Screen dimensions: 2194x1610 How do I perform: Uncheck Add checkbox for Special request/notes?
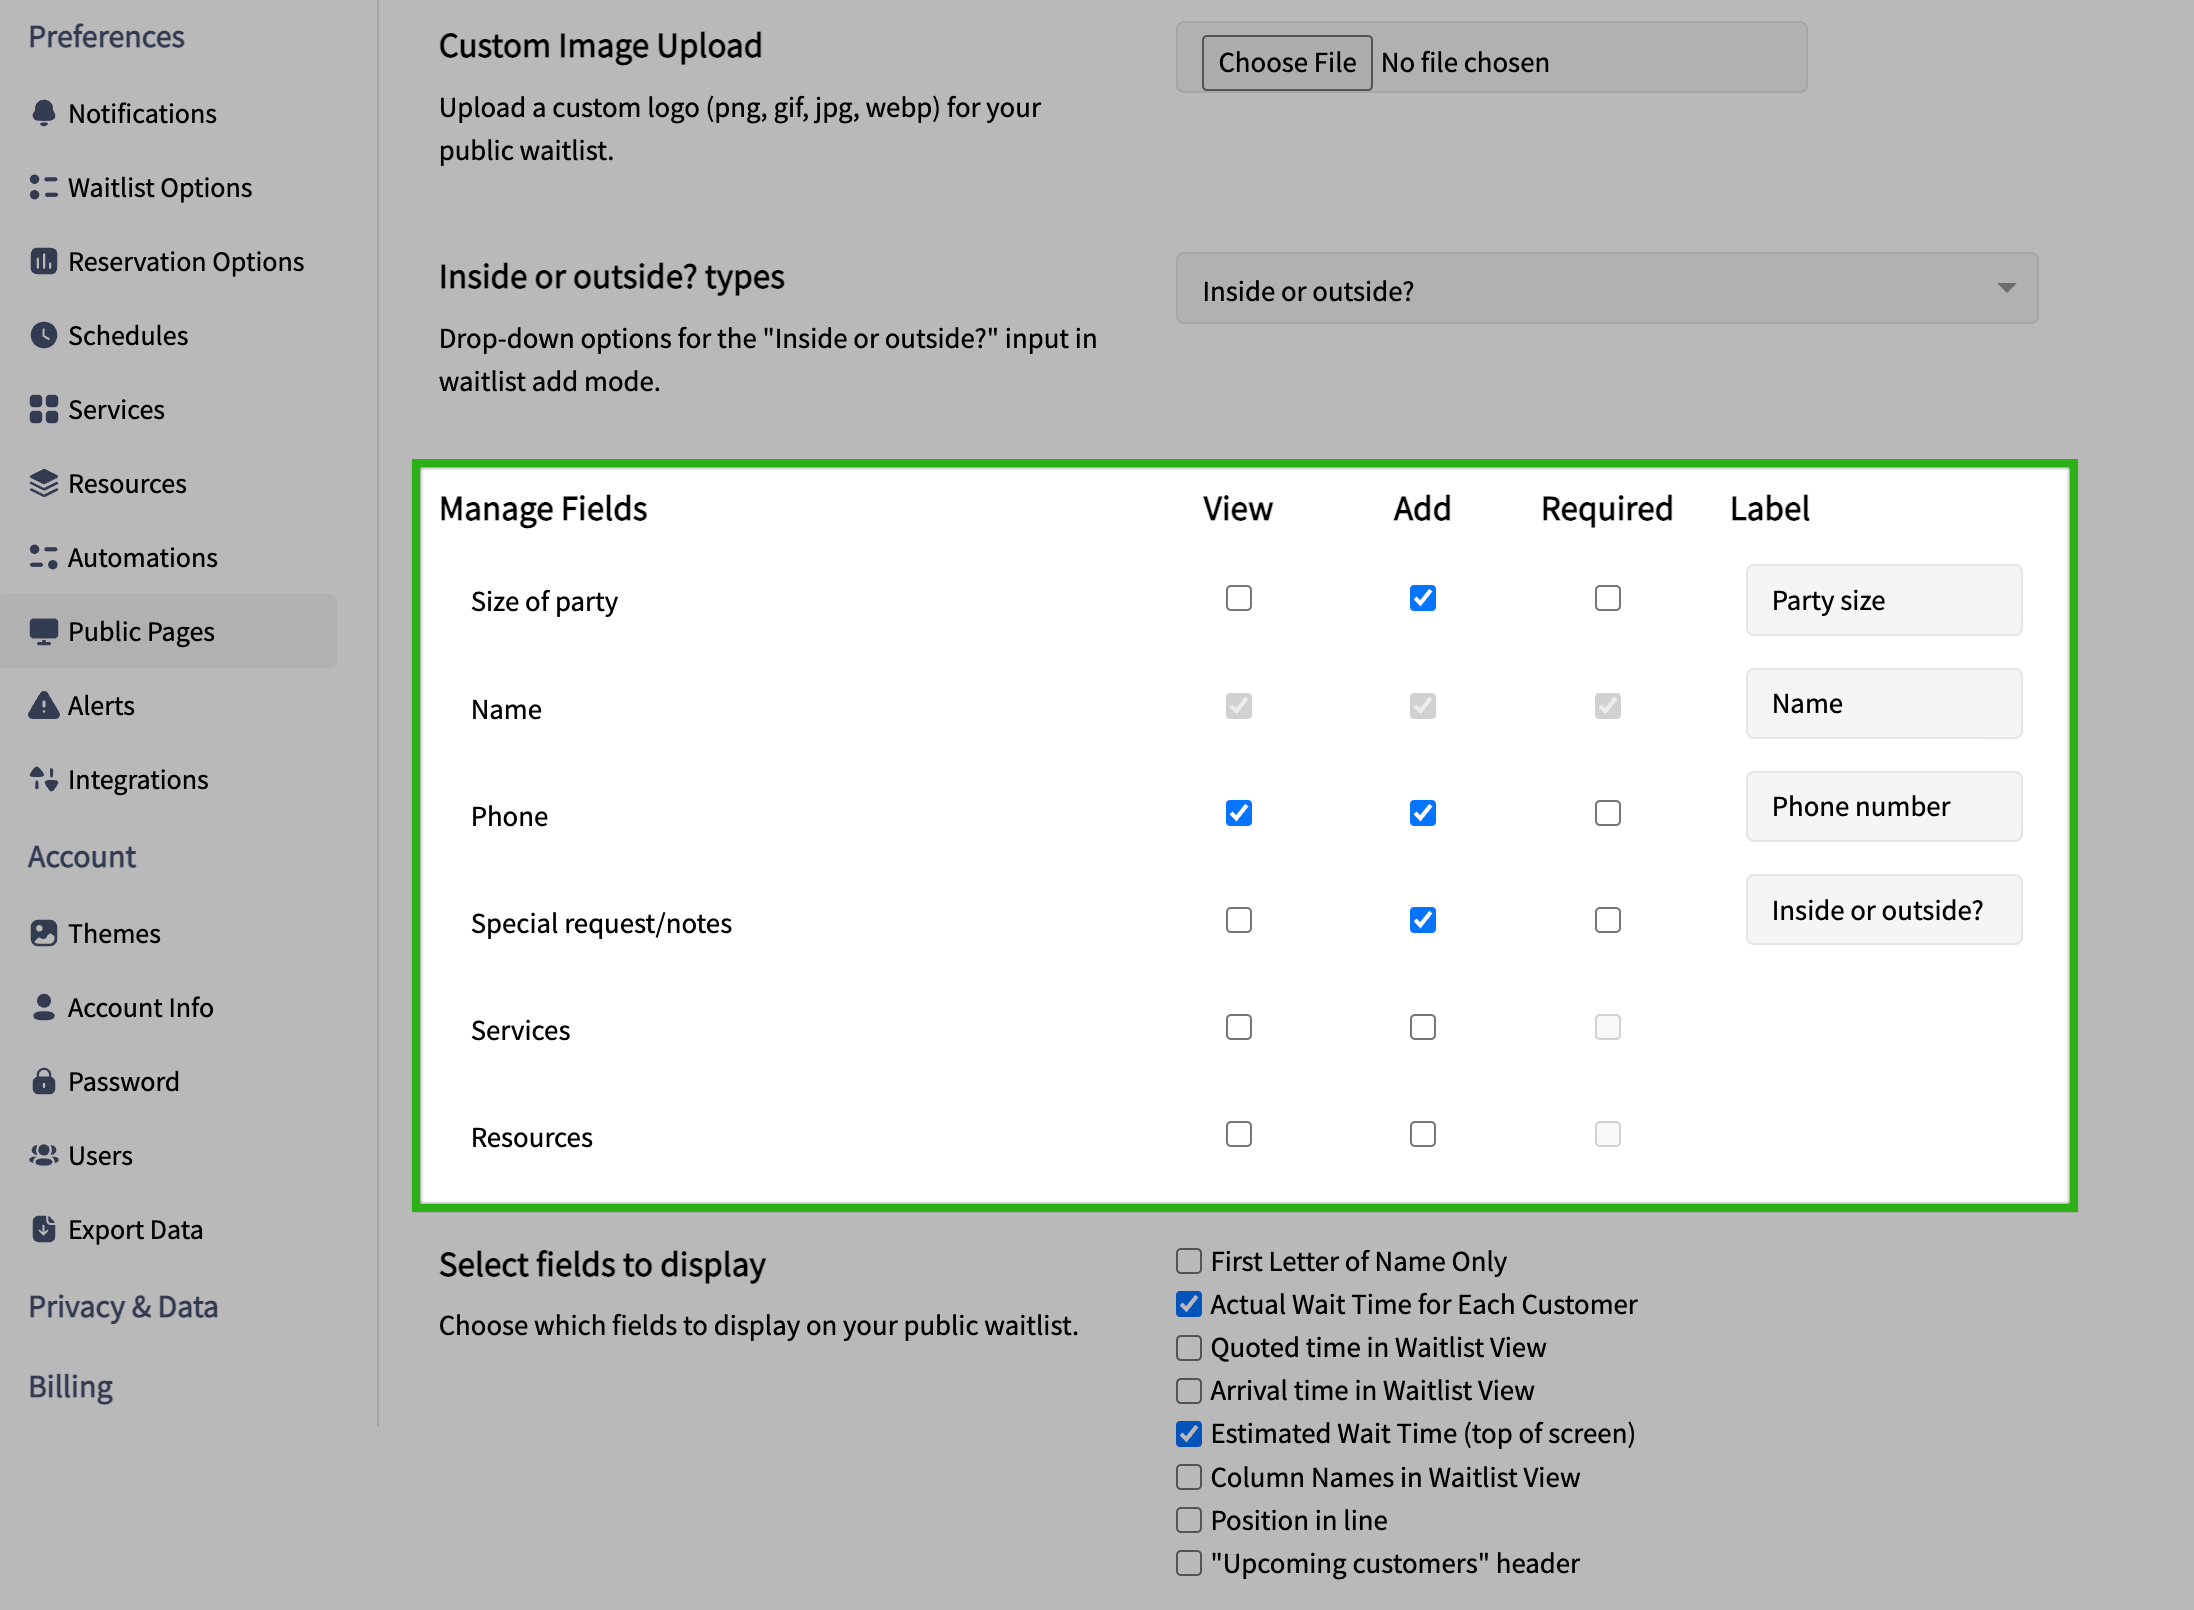click(x=1422, y=920)
